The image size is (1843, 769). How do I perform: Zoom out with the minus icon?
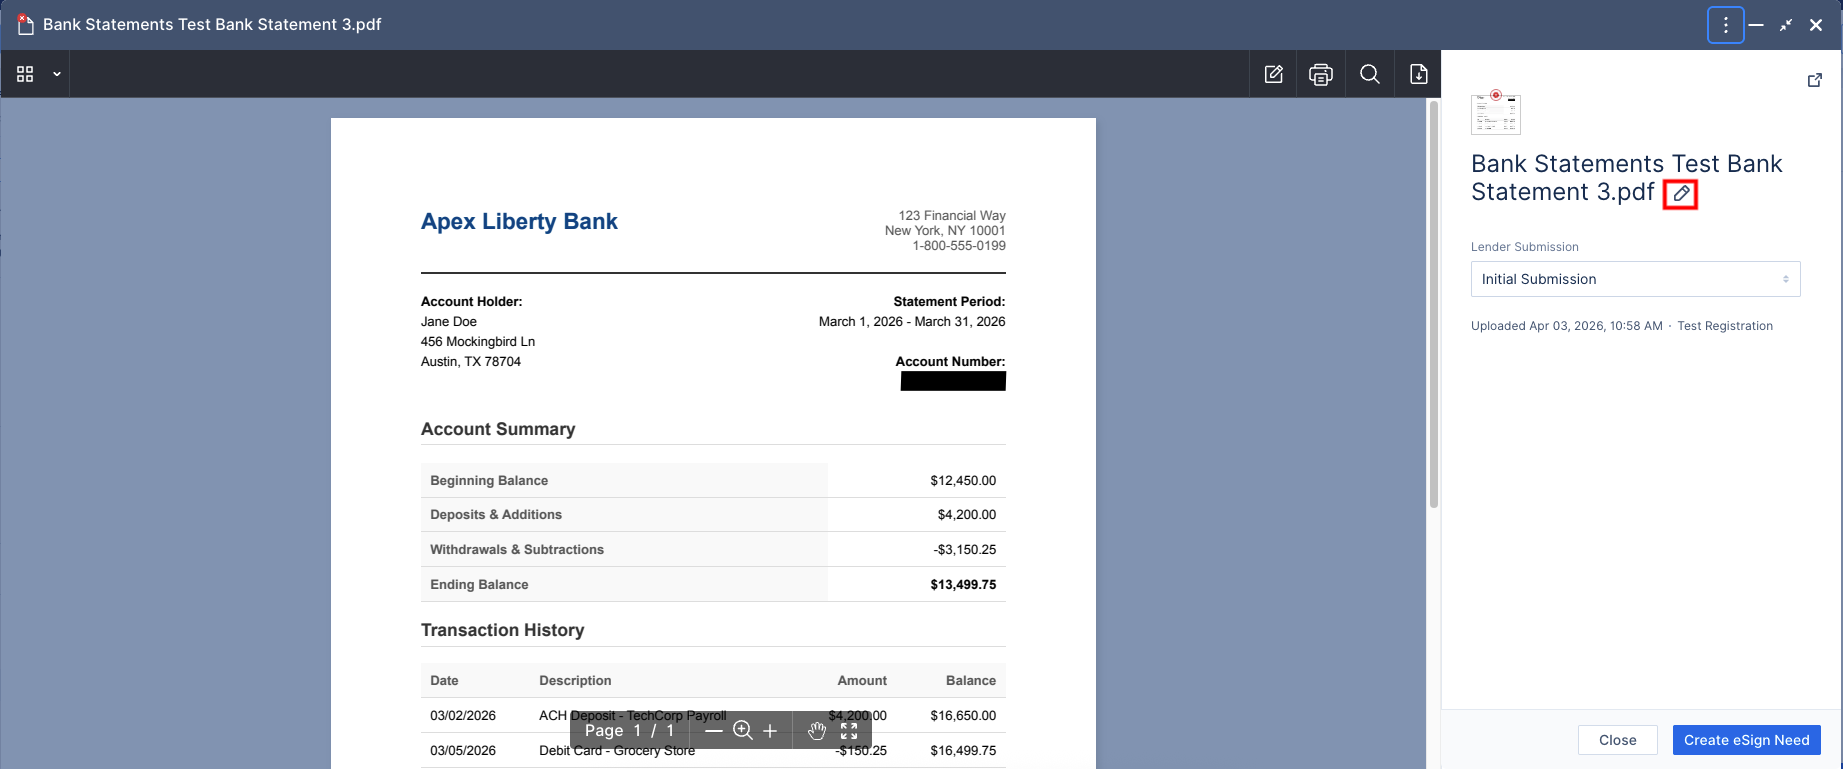[713, 731]
